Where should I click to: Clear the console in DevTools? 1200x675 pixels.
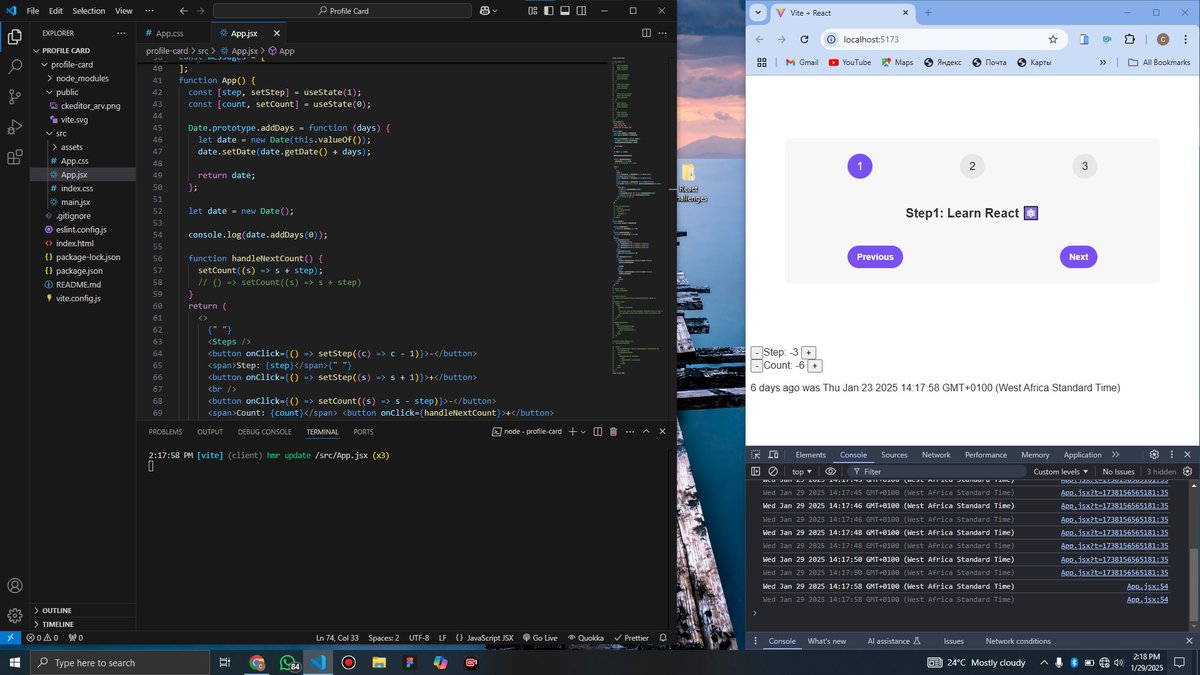coord(773,471)
